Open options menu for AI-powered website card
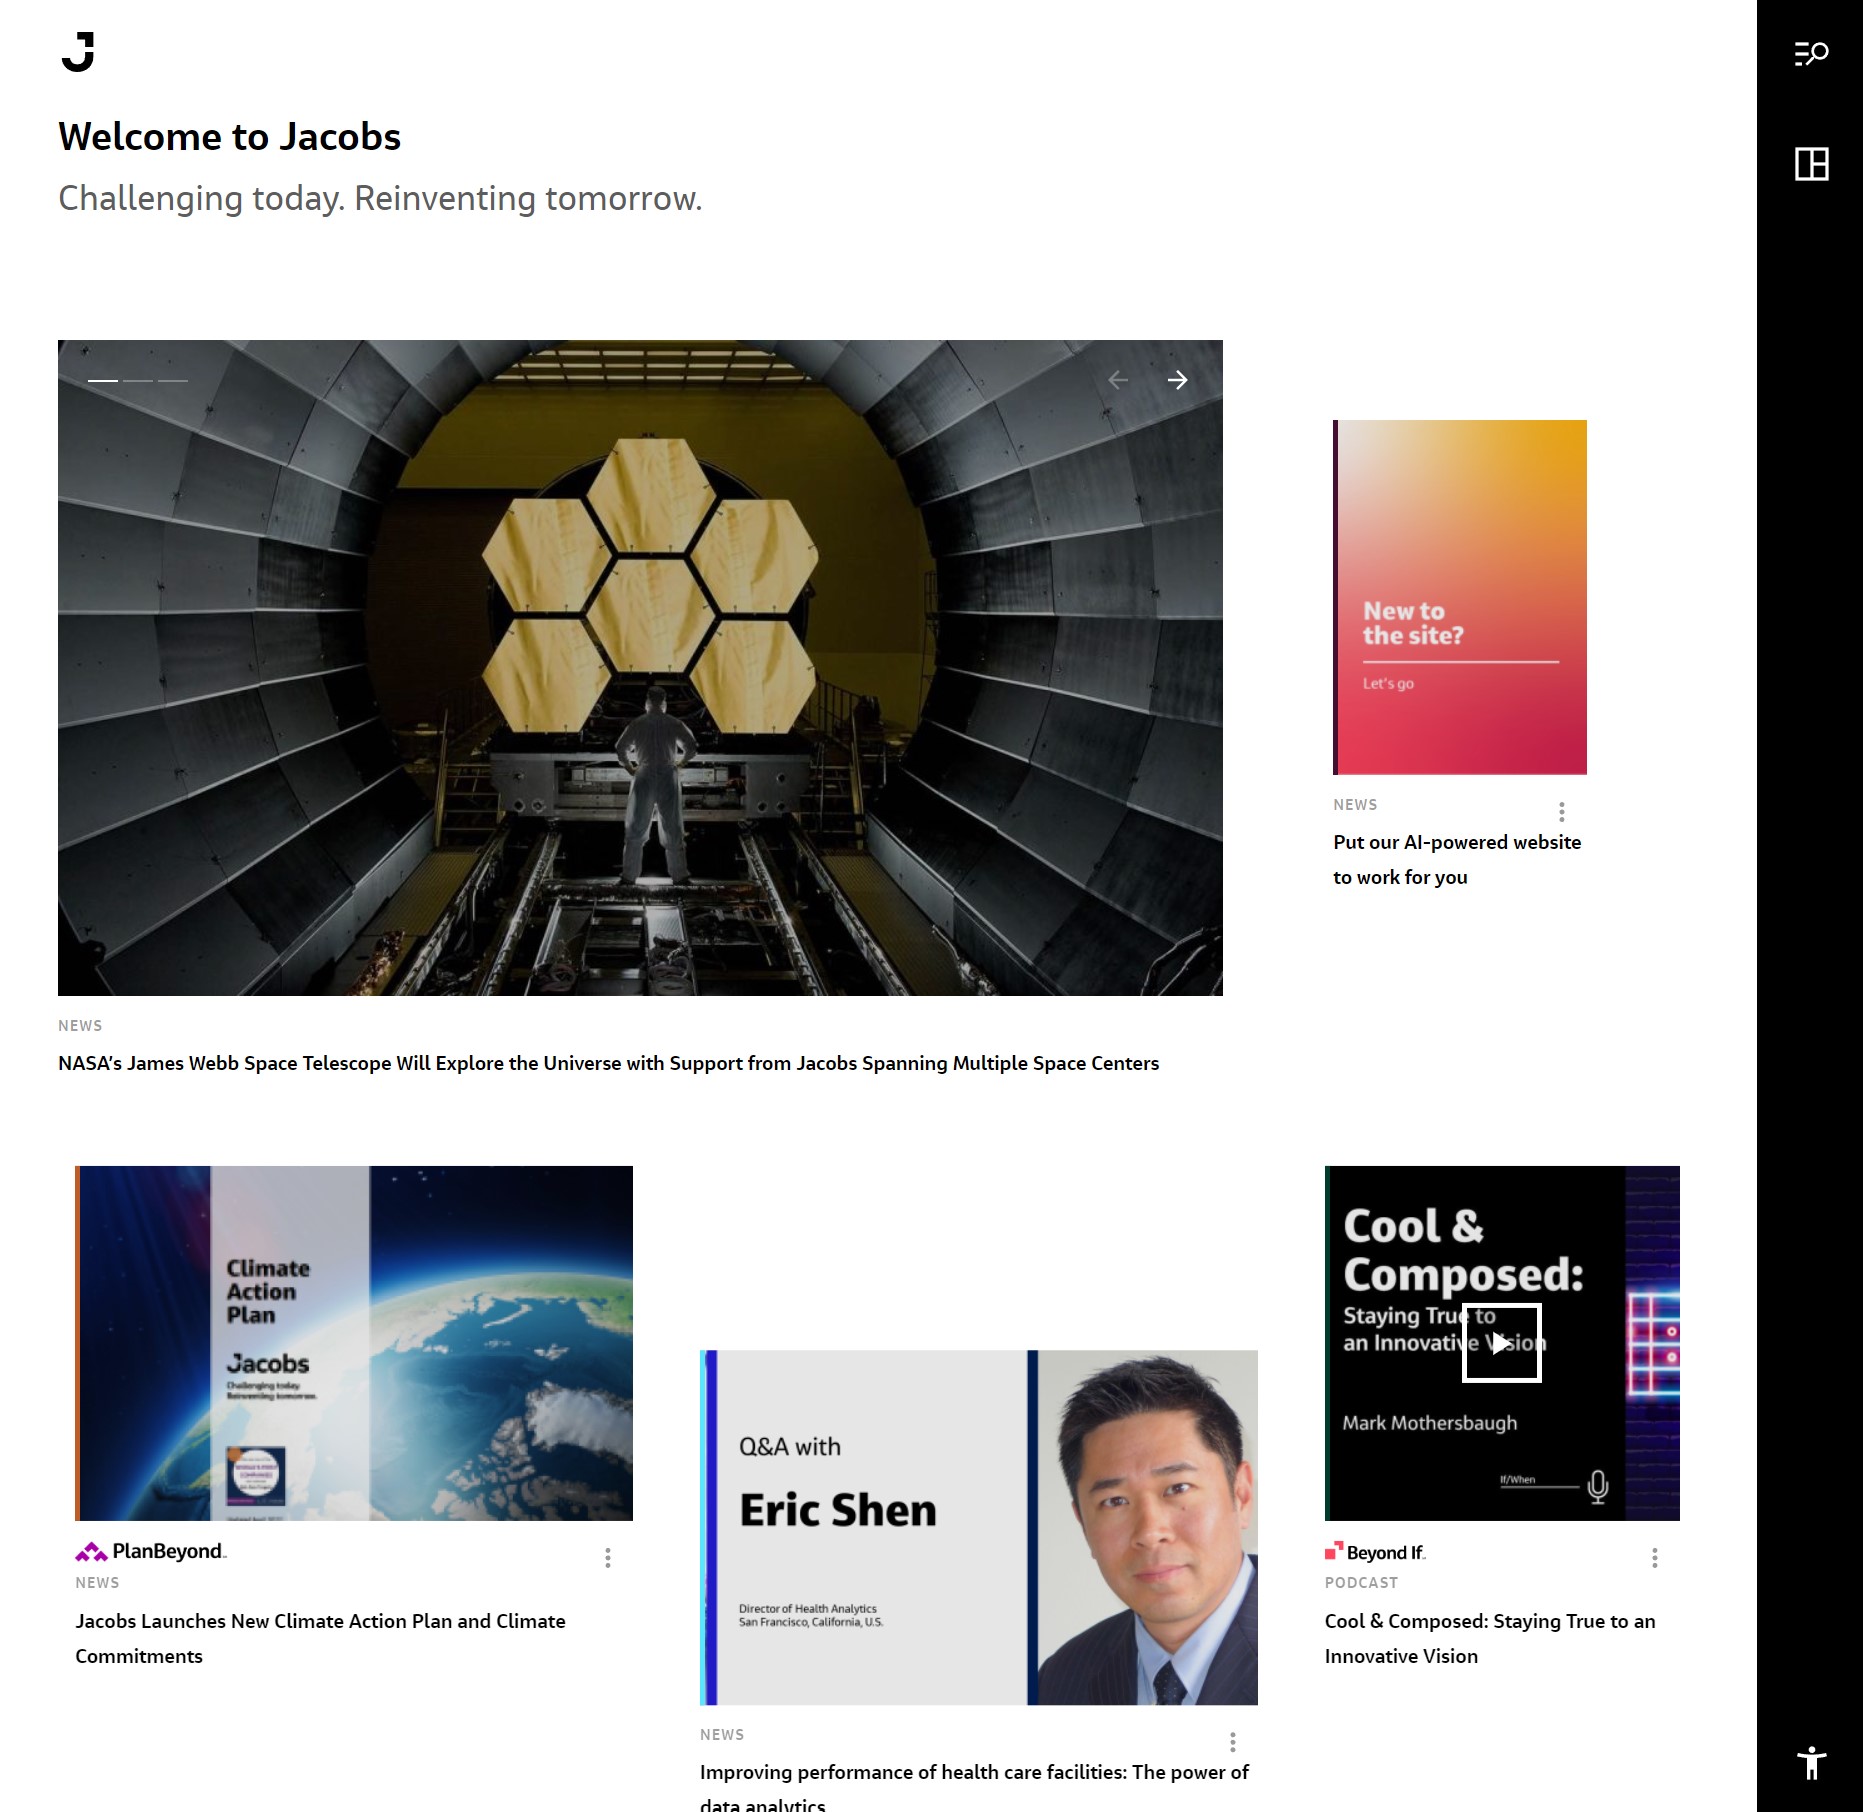The width and height of the screenshot is (1863, 1812). click(1561, 812)
